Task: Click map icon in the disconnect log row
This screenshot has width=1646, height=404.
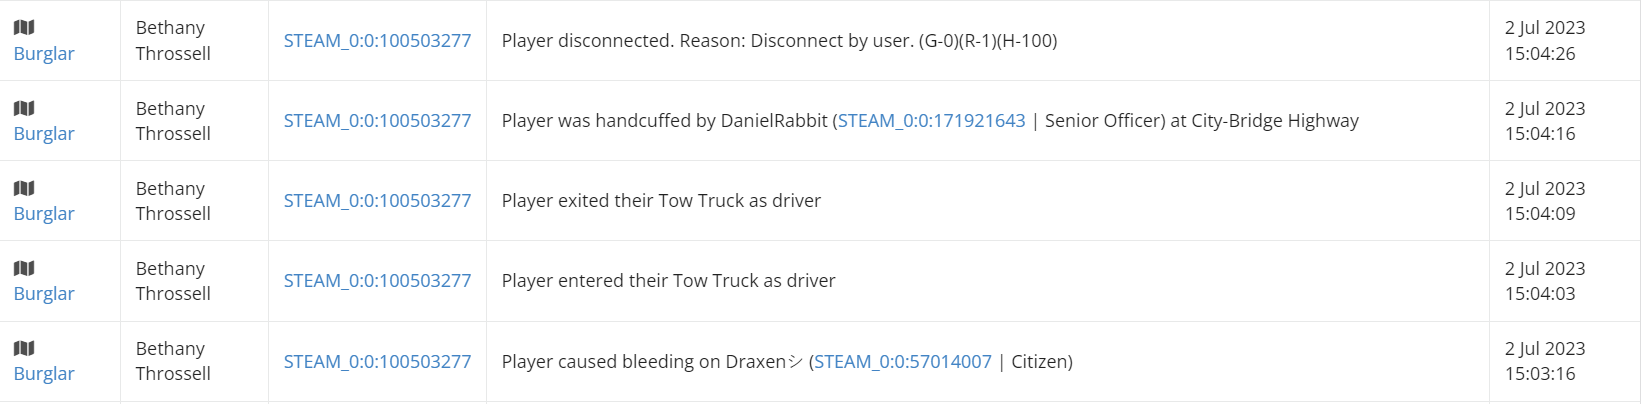Action: tap(24, 28)
